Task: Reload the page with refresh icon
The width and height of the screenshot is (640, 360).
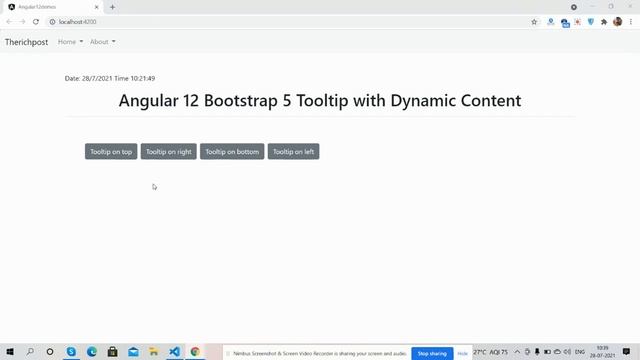Action: (x=36, y=22)
